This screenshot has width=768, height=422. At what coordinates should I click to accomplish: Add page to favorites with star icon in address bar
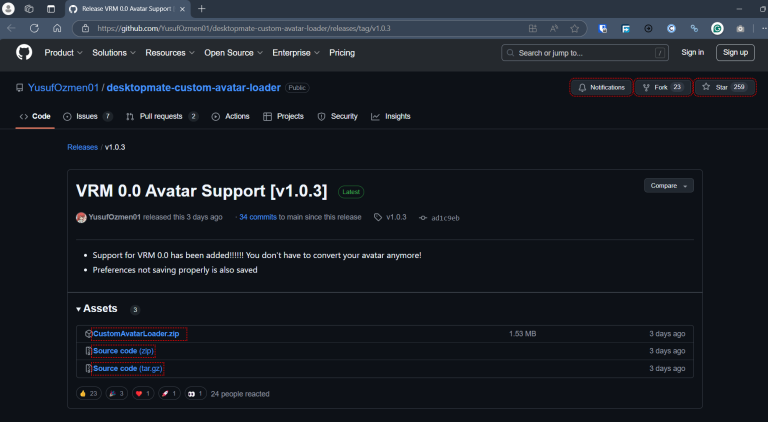click(574, 28)
